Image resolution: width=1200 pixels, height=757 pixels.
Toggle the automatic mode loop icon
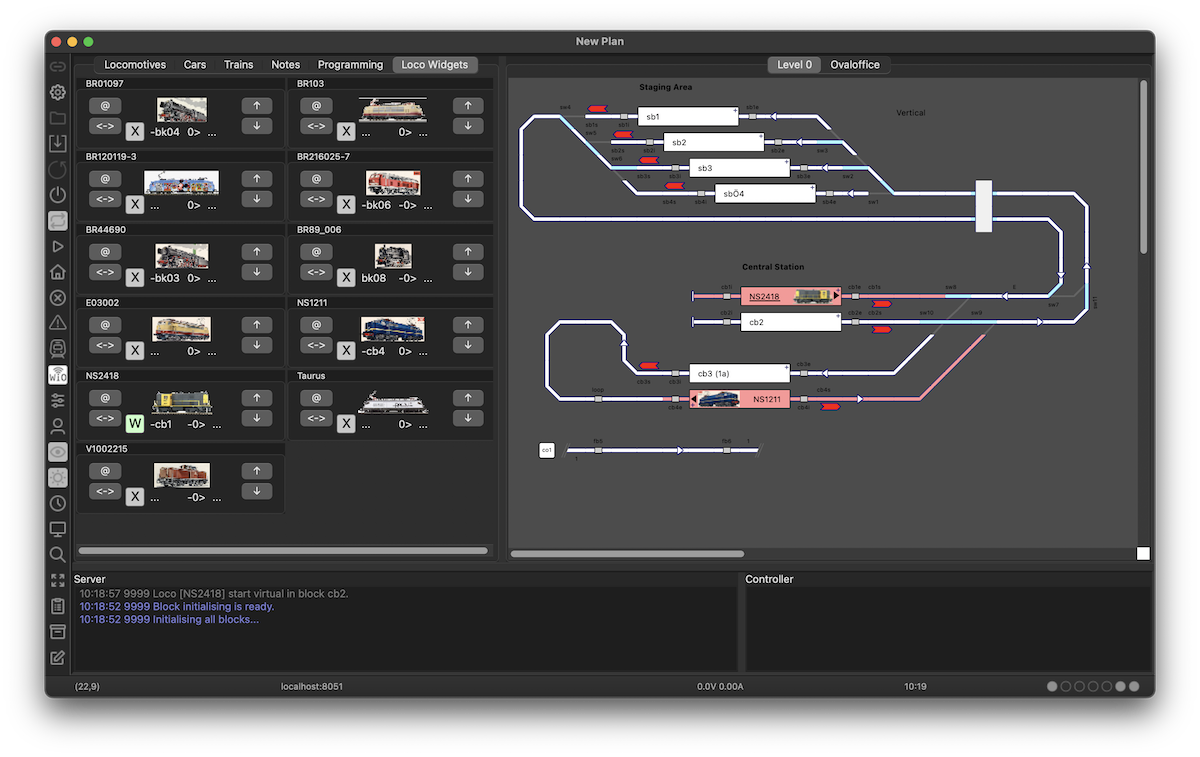tap(58, 221)
